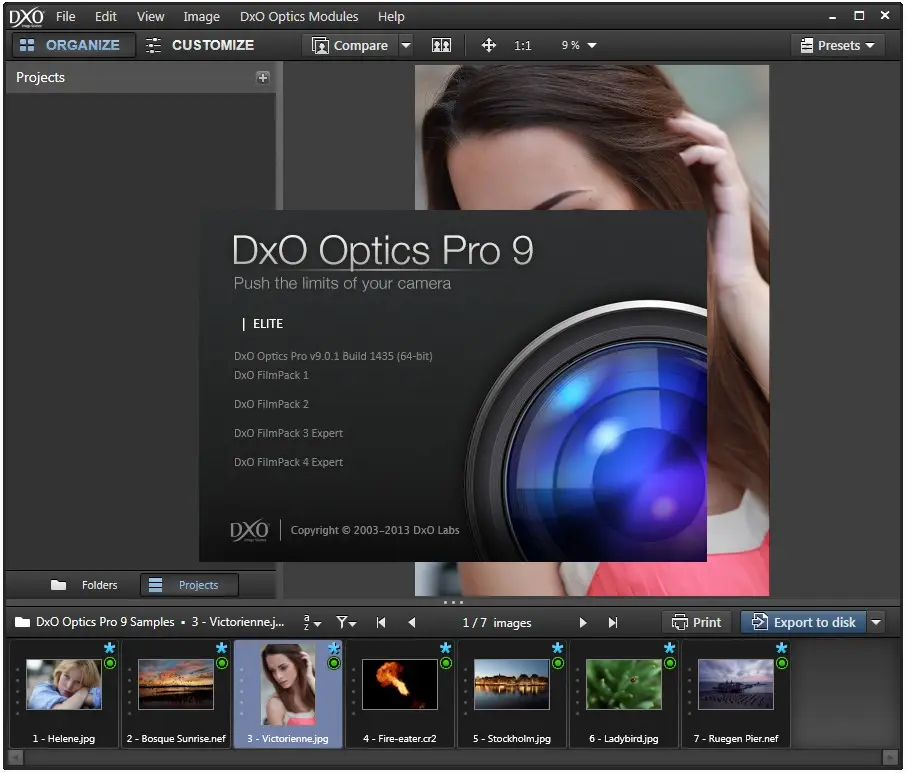Click blue star icon on Helene.jpg
Viewport: 907px width, 773px height.
point(110,648)
